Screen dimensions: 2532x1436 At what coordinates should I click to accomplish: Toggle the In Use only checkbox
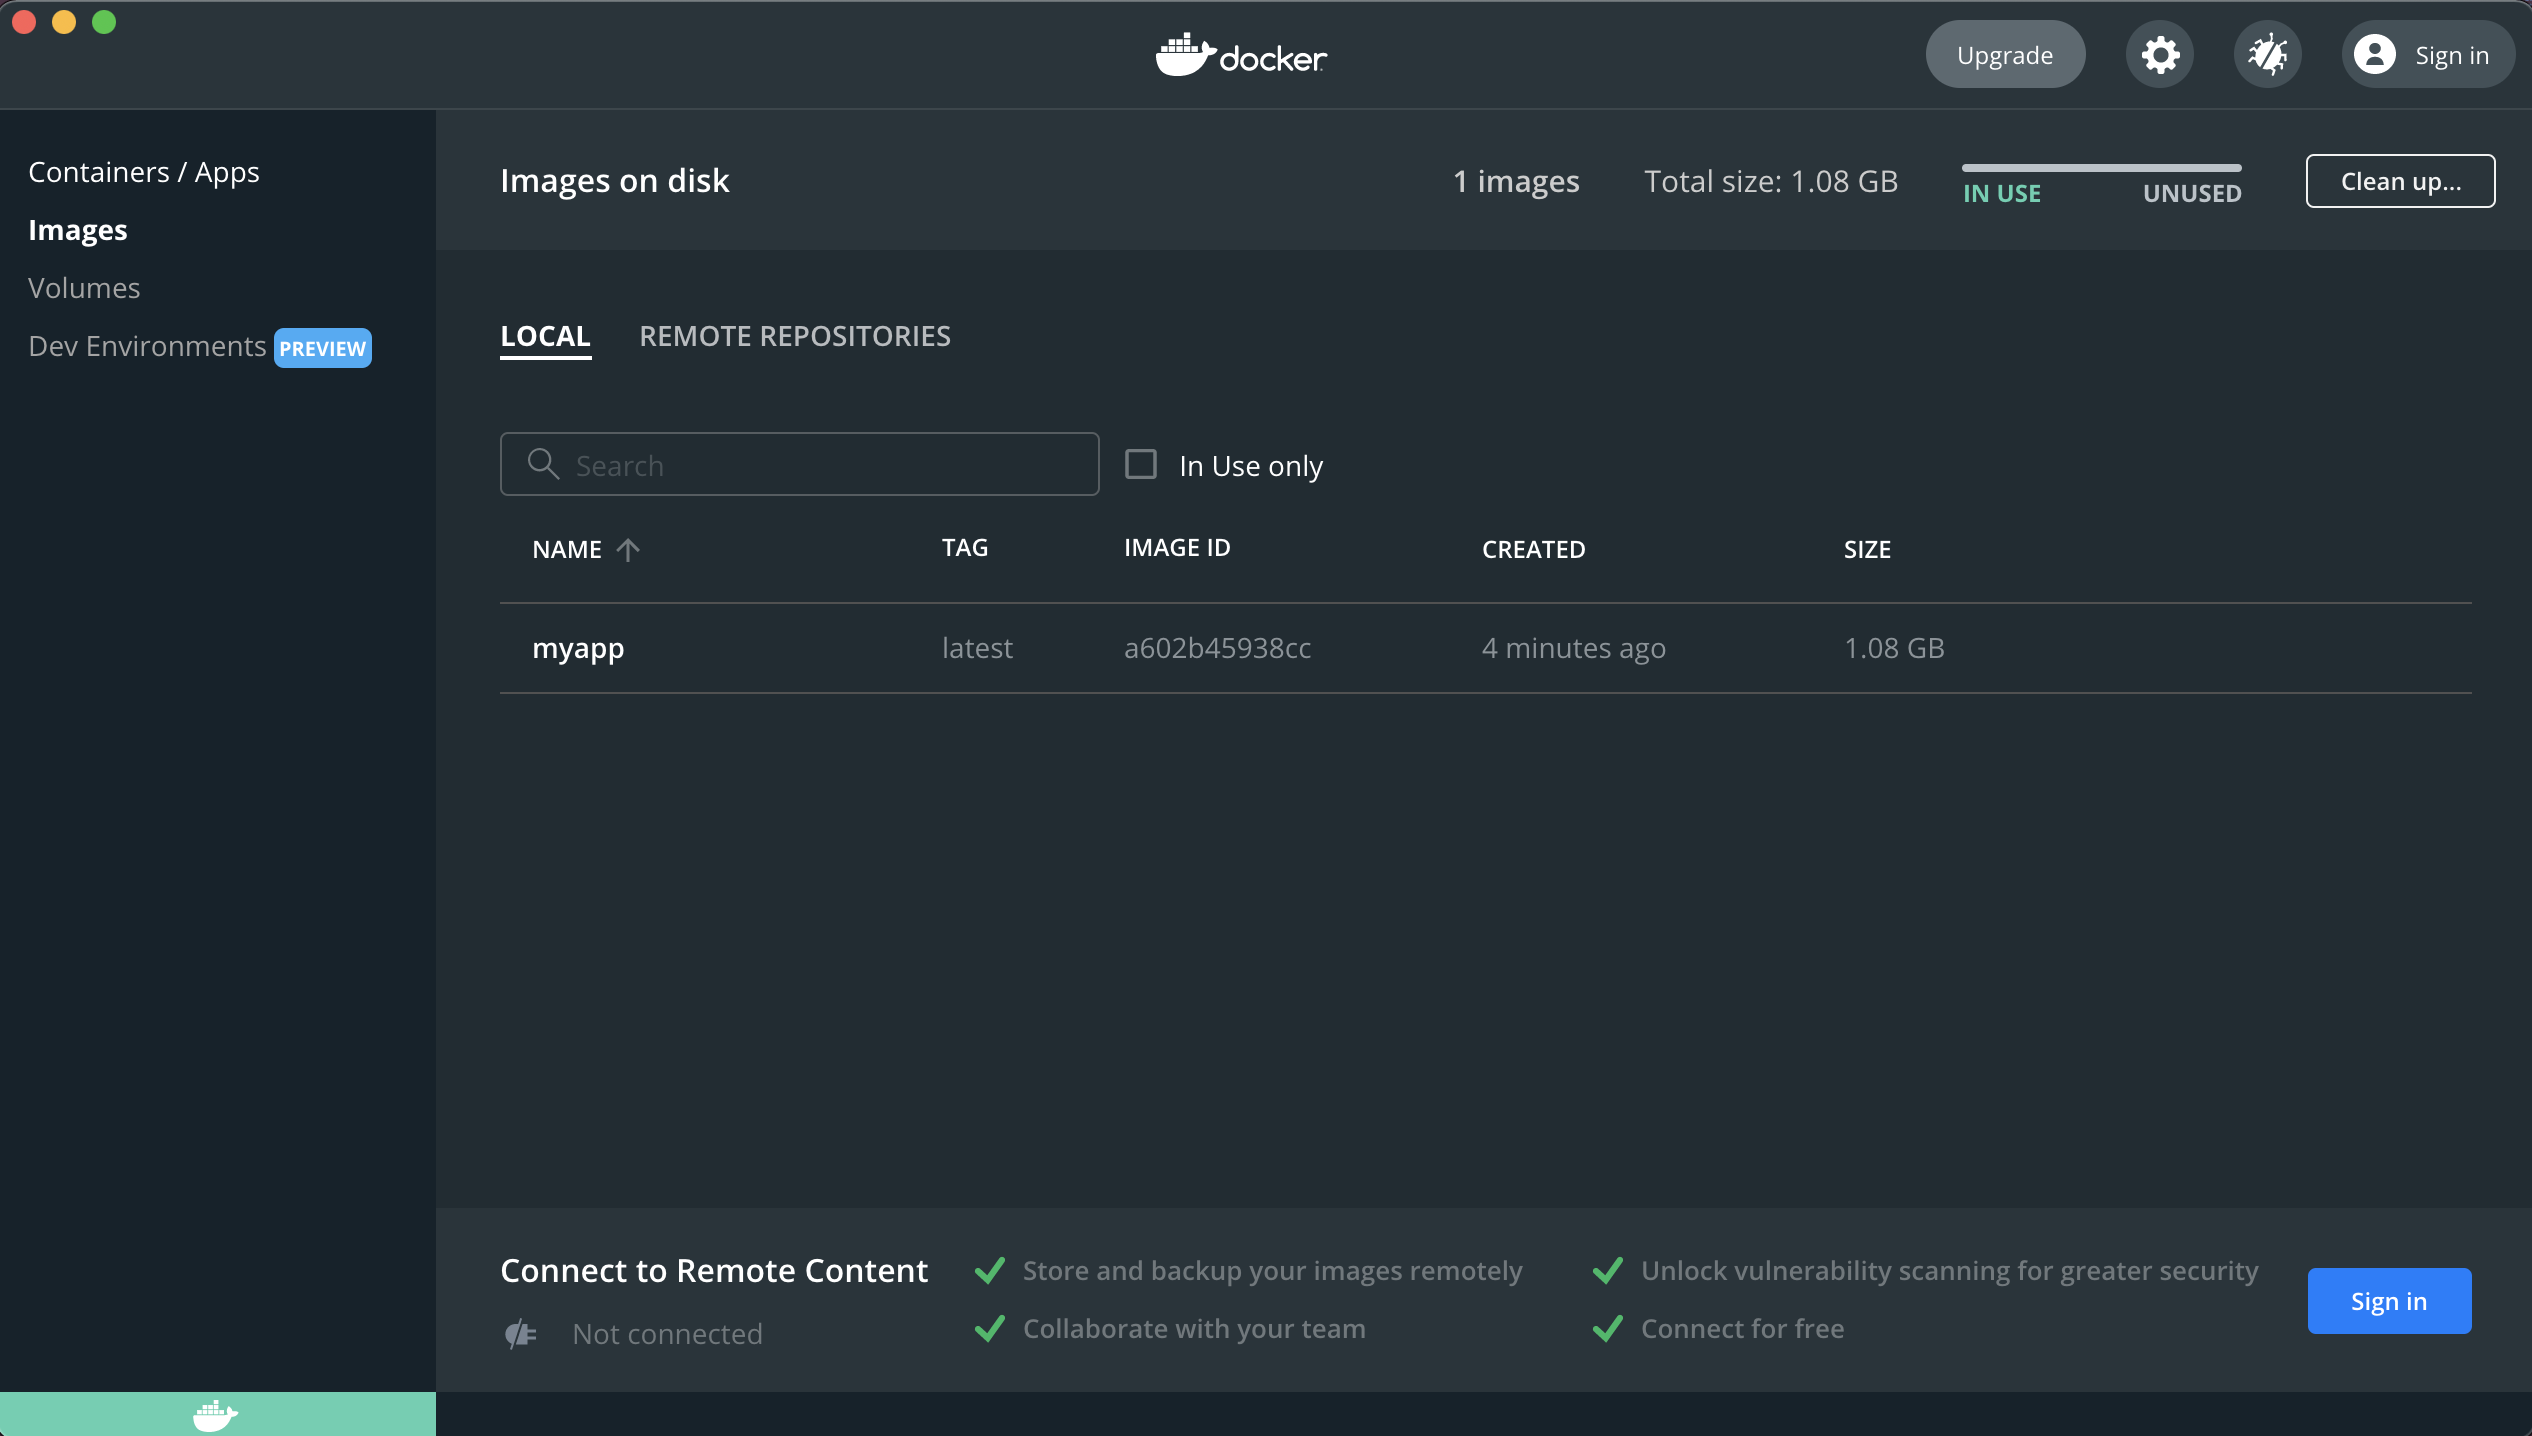click(1141, 464)
